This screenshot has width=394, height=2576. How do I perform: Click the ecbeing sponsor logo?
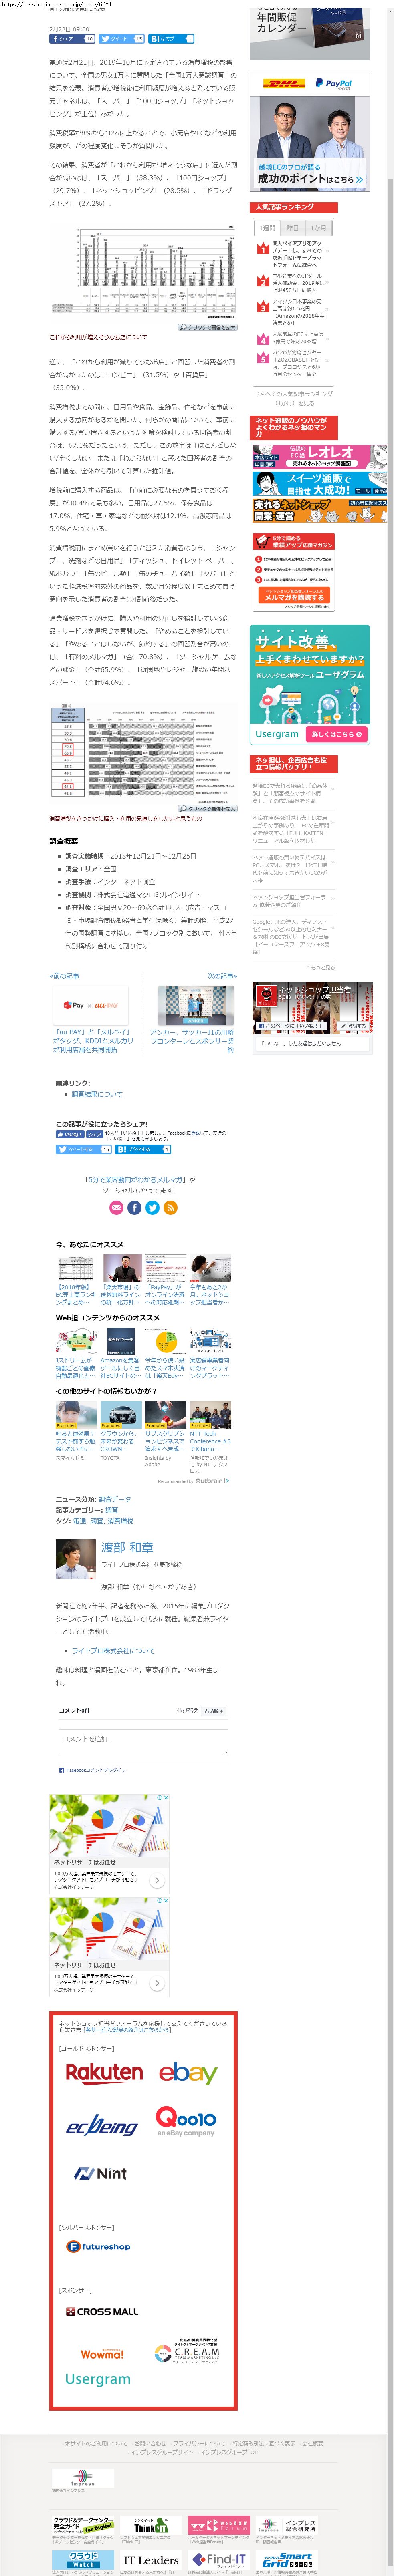click(101, 2126)
